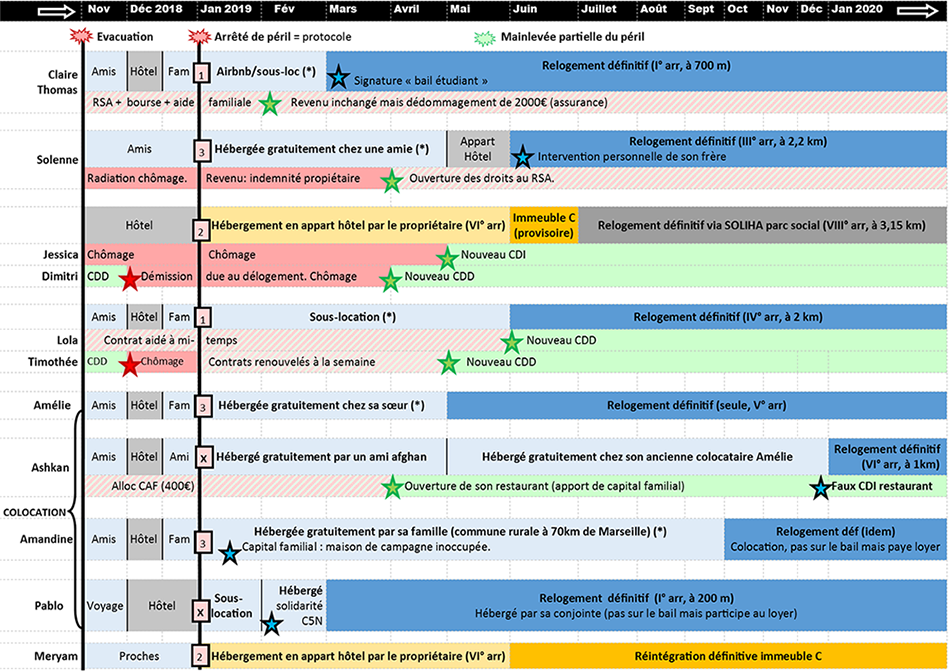Click the red Evacuation burst marker in legend
Image resolution: width=950 pixels, height=672 pixels.
tap(82, 38)
